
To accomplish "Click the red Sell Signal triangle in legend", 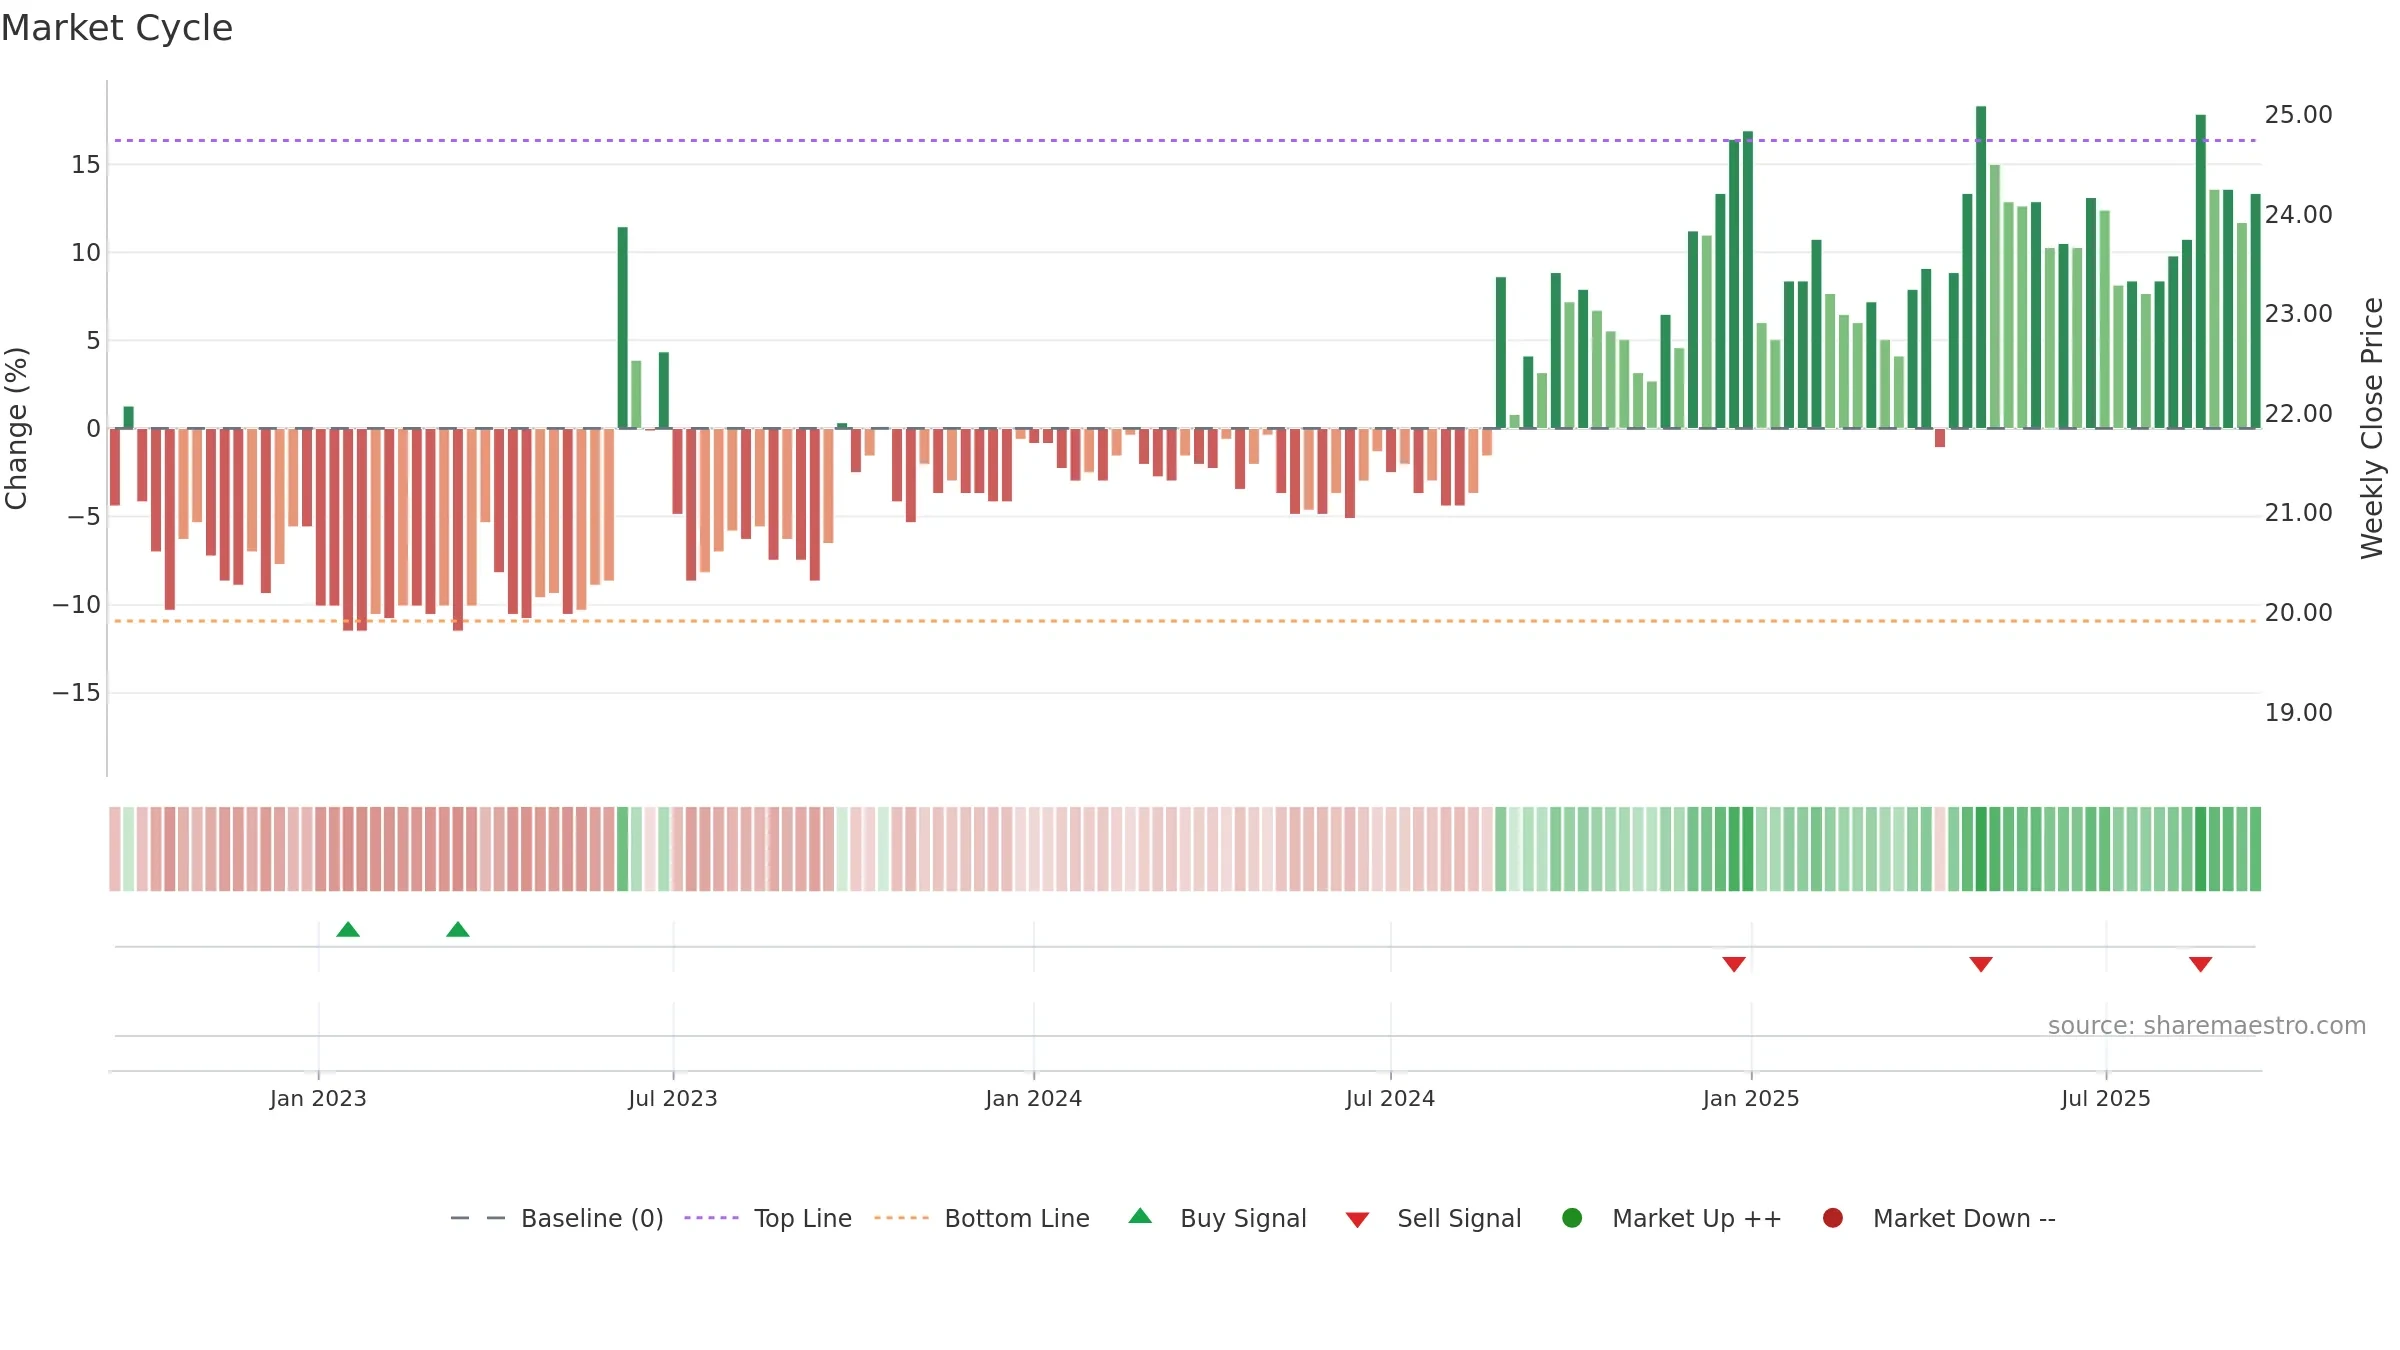I will 1357,1220.
